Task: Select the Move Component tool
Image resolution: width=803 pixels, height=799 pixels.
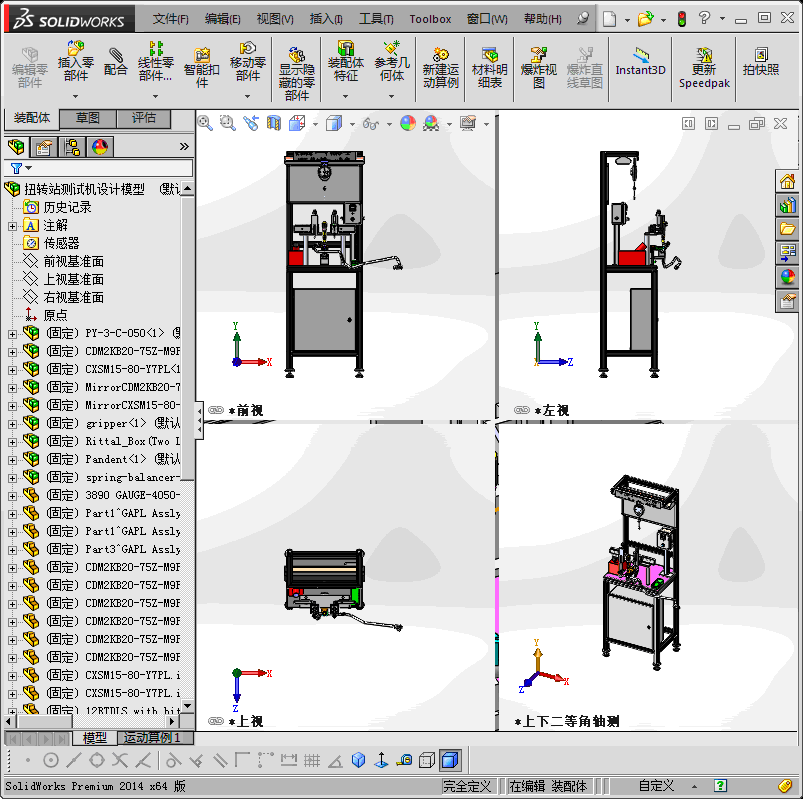Action: point(247,62)
